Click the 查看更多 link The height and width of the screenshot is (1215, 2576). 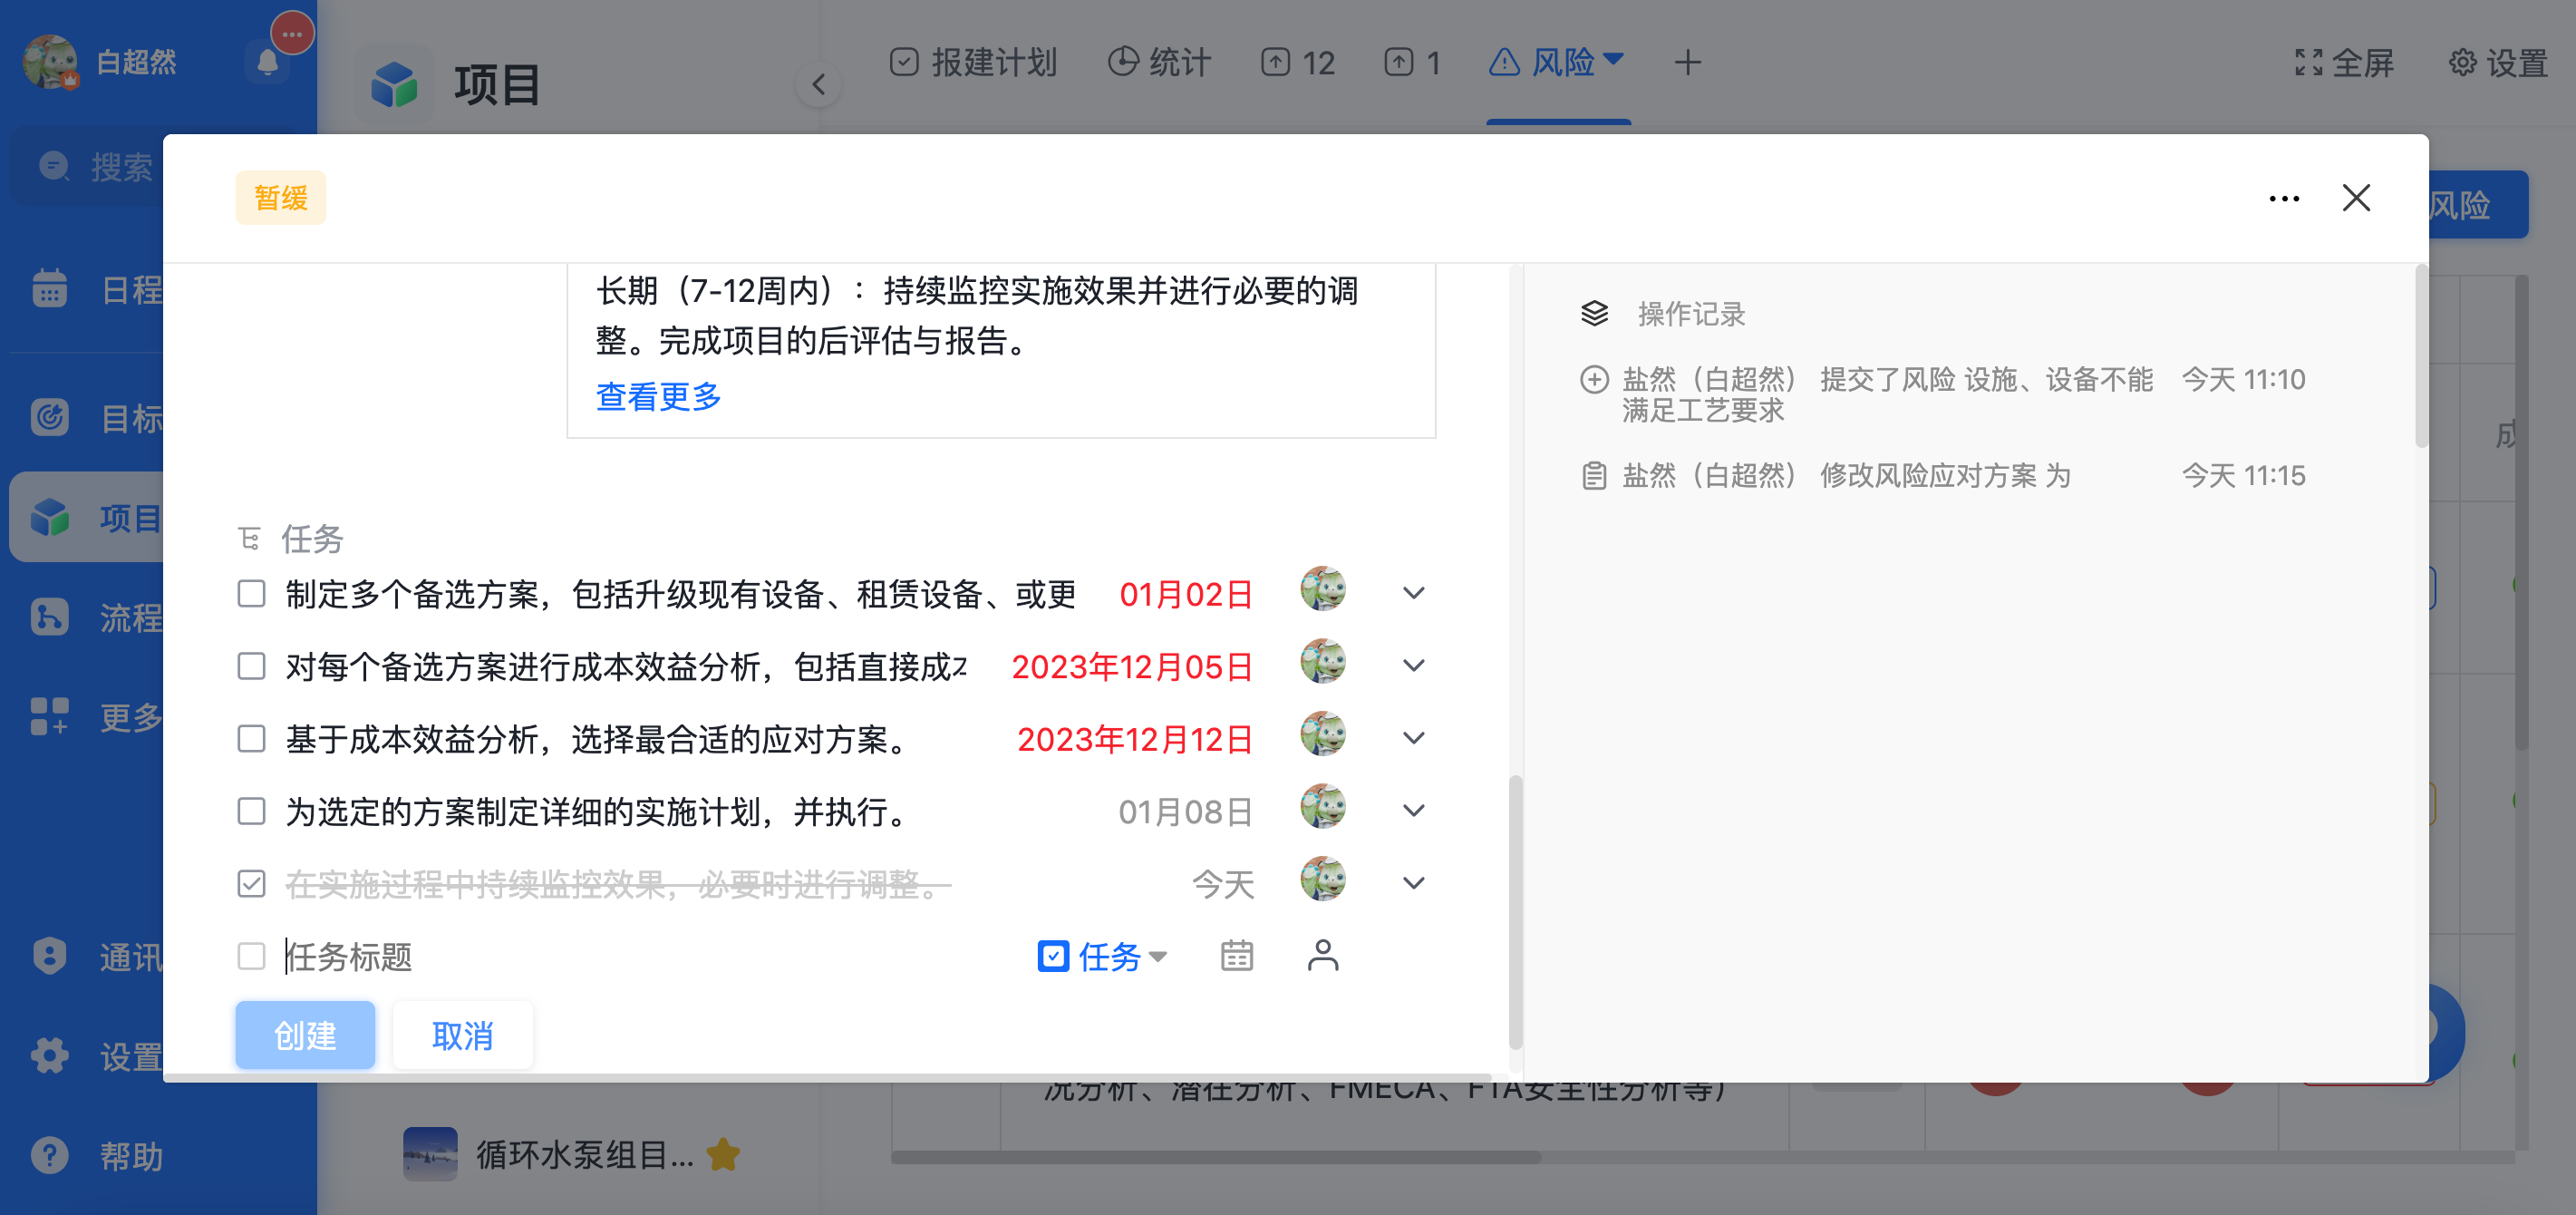point(658,397)
